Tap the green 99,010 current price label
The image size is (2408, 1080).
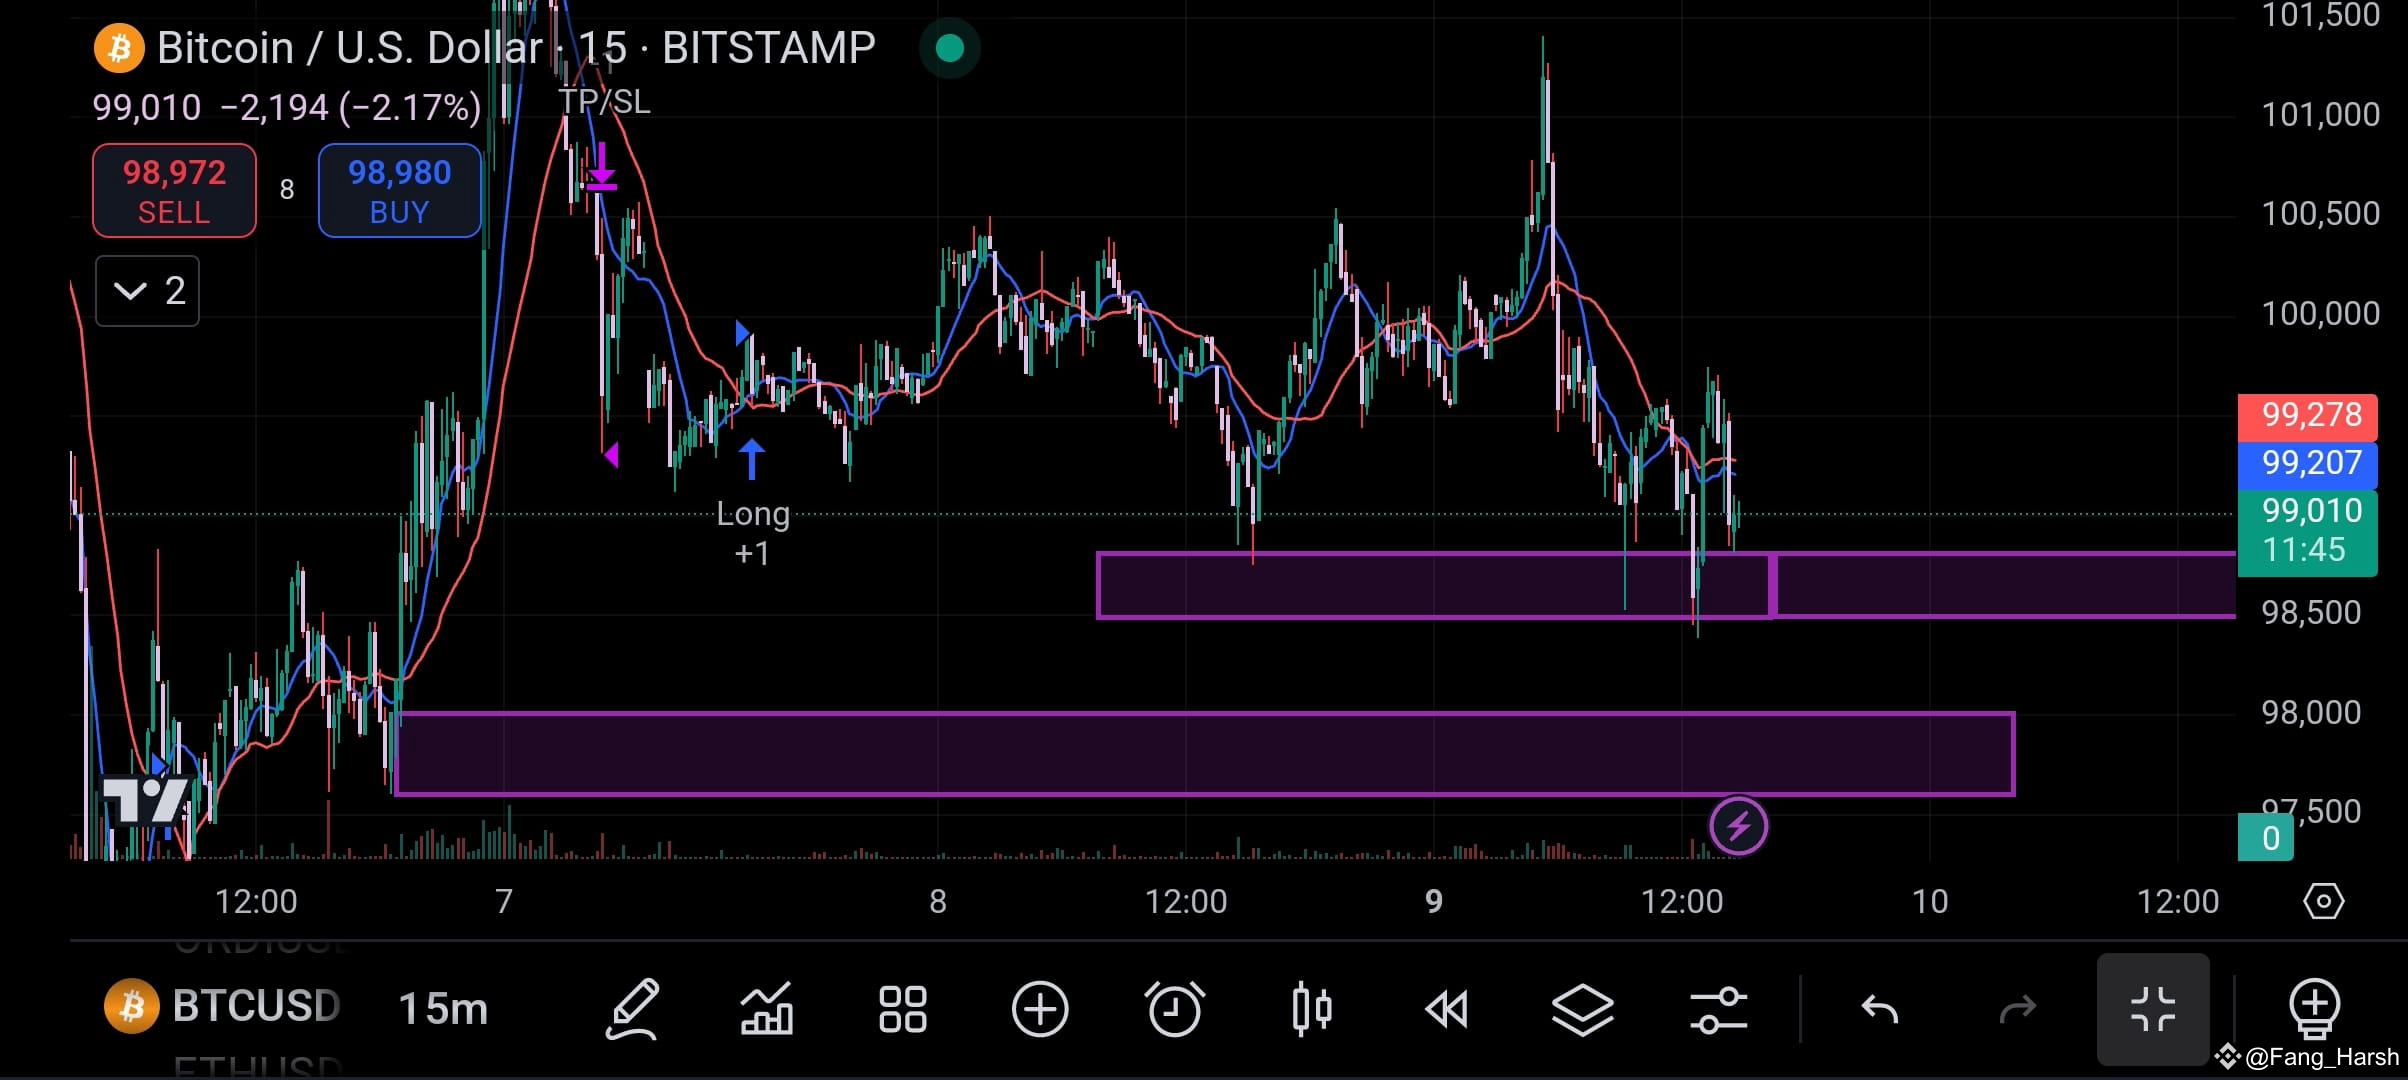pyautogui.click(x=2307, y=532)
